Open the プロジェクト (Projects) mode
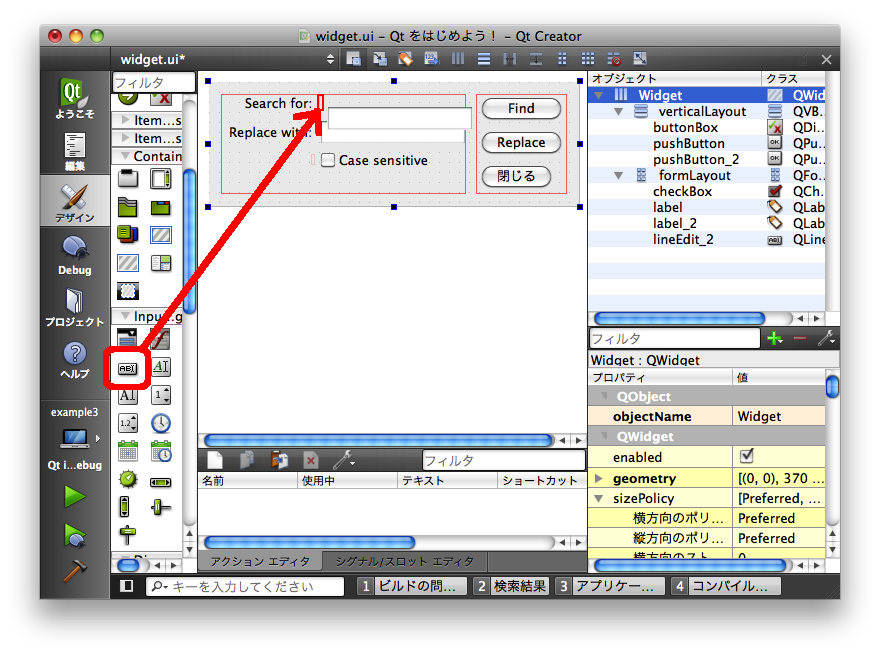880x654 pixels. coord(74,307)
